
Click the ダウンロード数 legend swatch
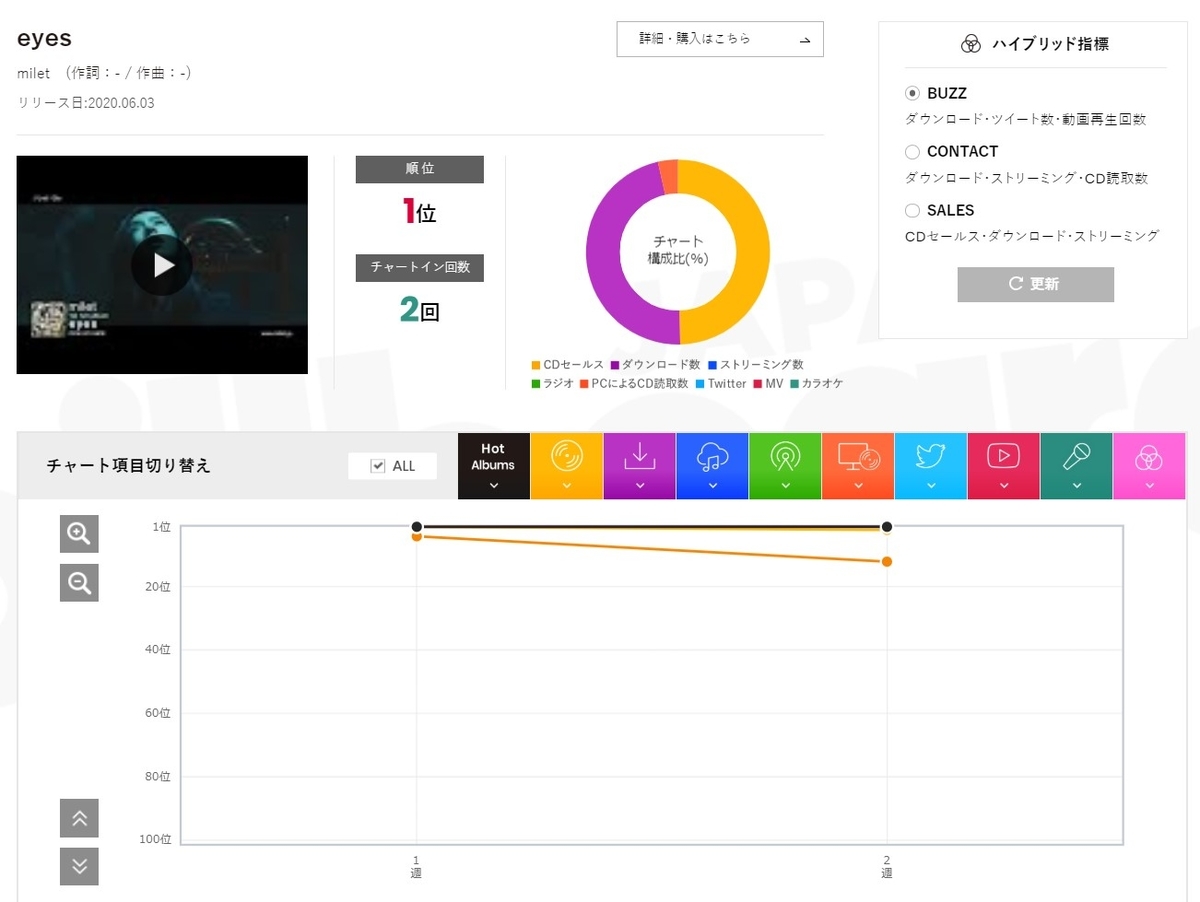click(614, 365)
